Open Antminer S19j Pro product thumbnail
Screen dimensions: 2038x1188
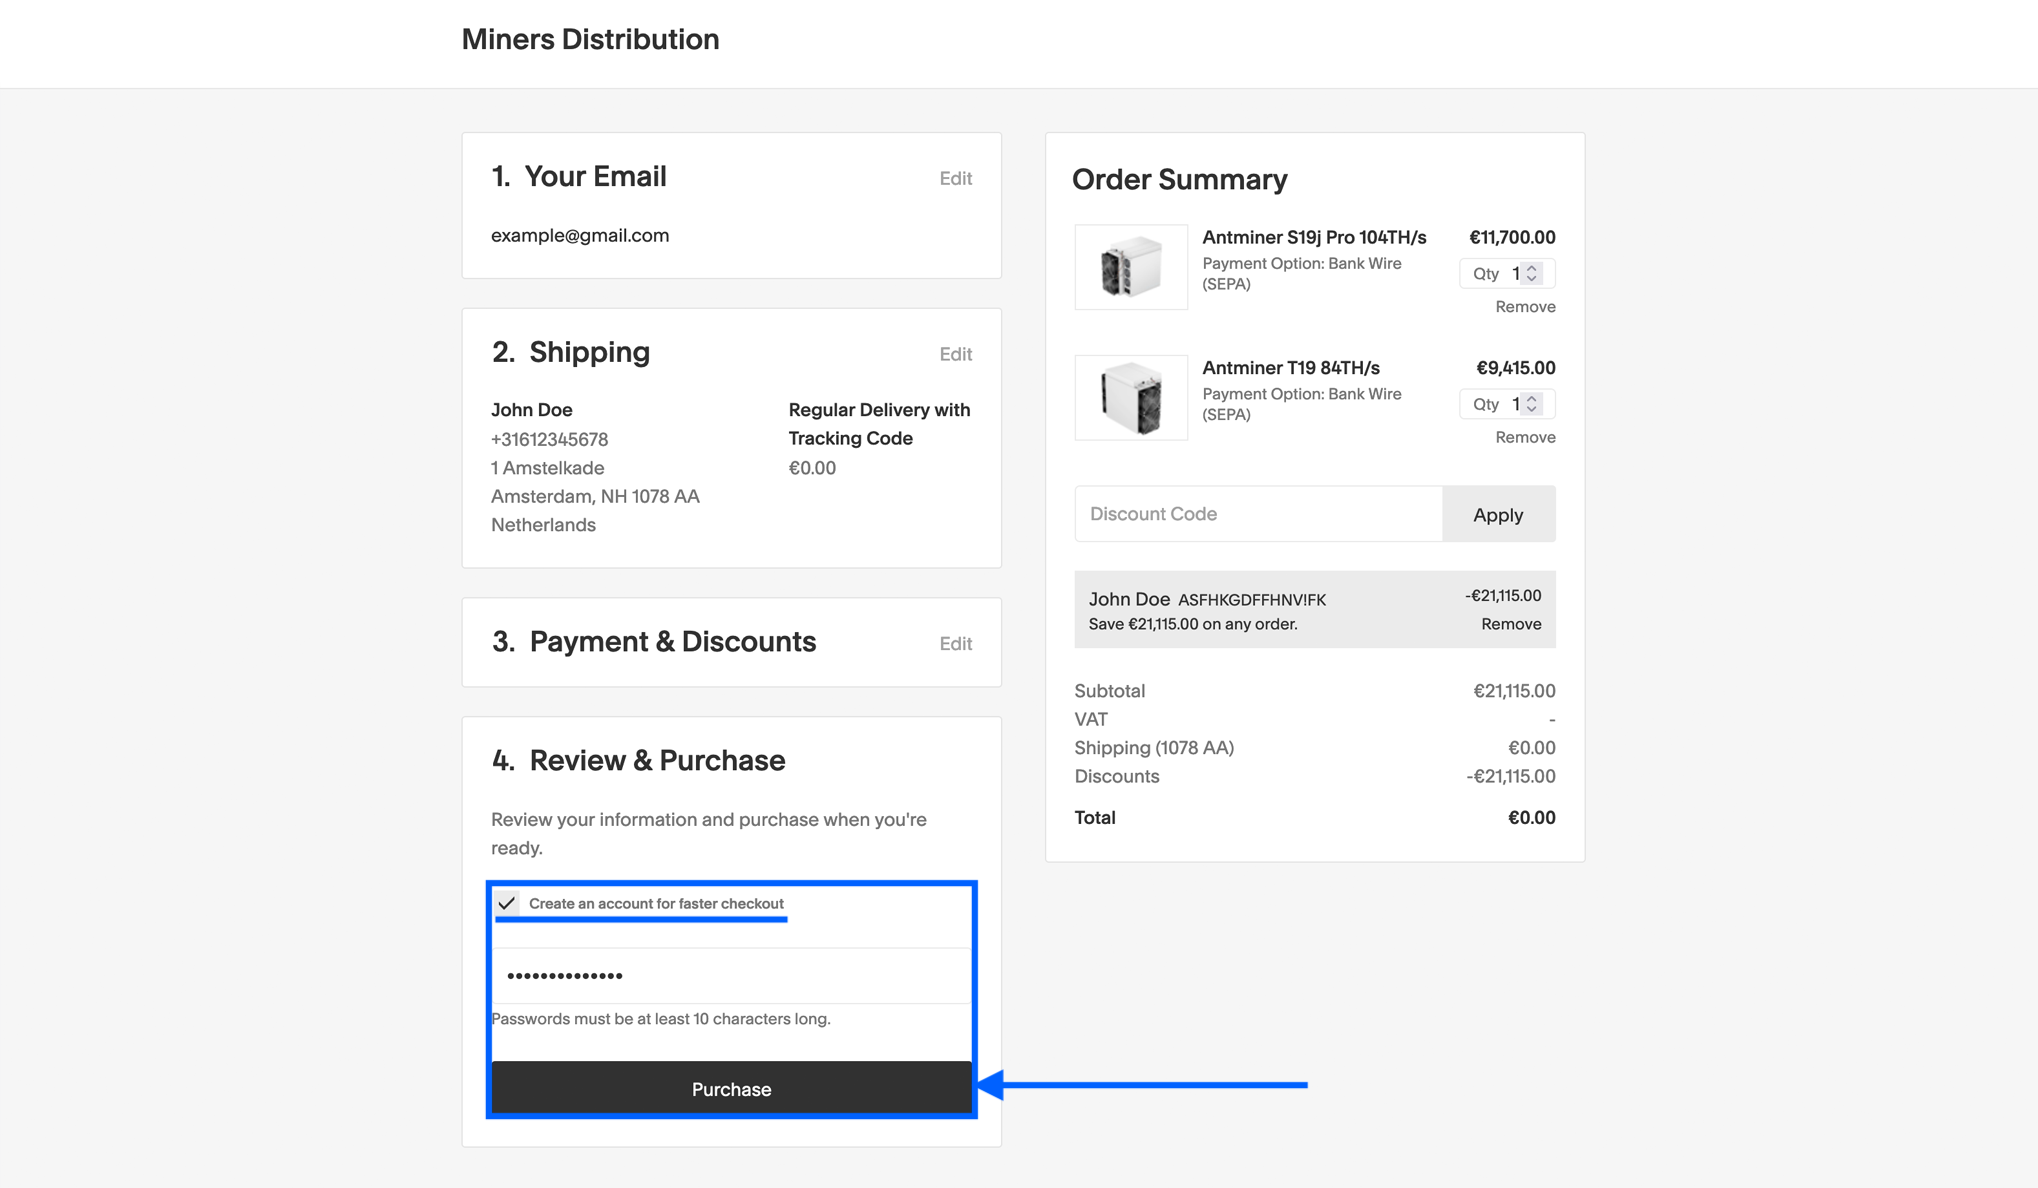coord(1131,267)
